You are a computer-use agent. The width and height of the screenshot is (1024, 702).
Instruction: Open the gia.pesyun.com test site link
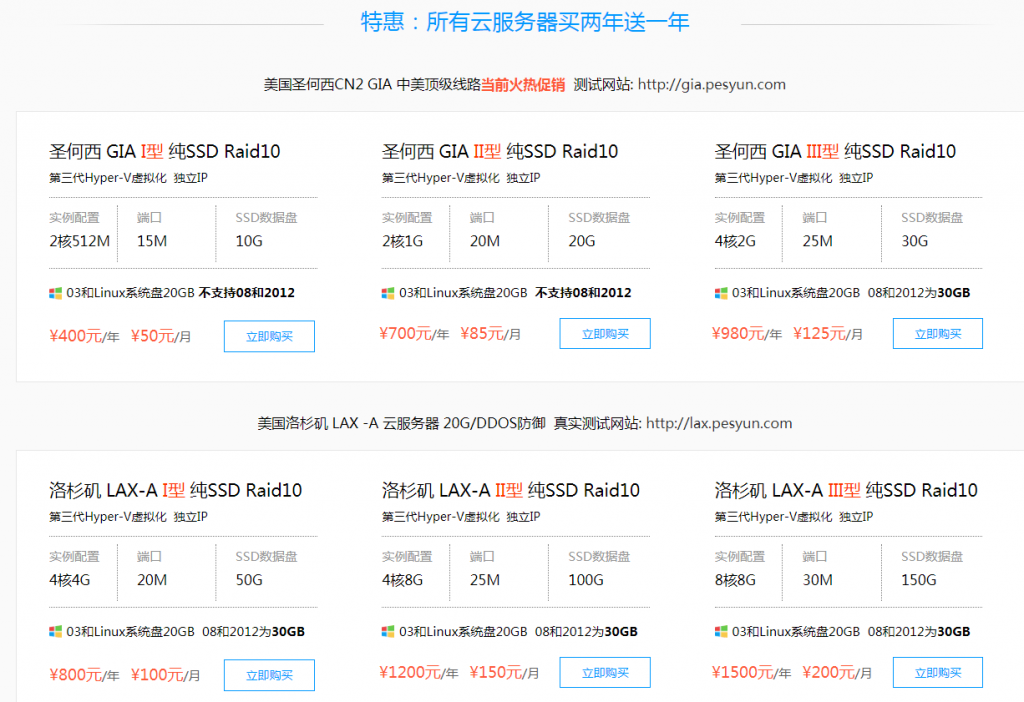[711, 85]
